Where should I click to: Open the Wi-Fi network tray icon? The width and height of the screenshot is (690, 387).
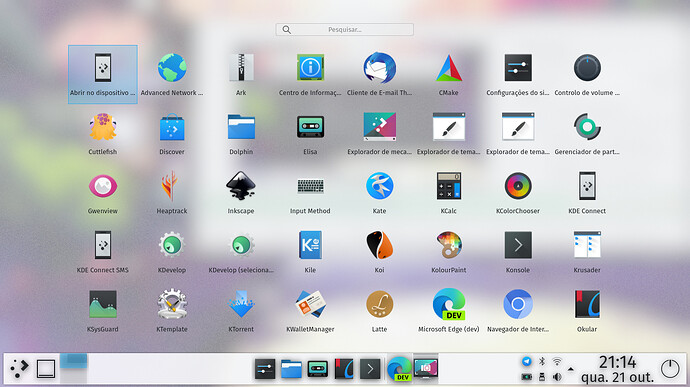[557, 361]
